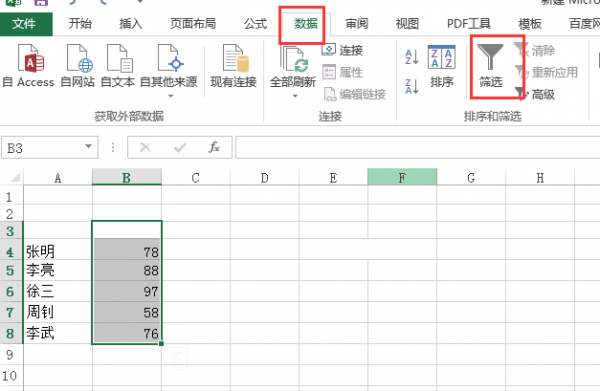Click inside the formula bar input
Screen dimensions: 600x391
click(417, 147)
